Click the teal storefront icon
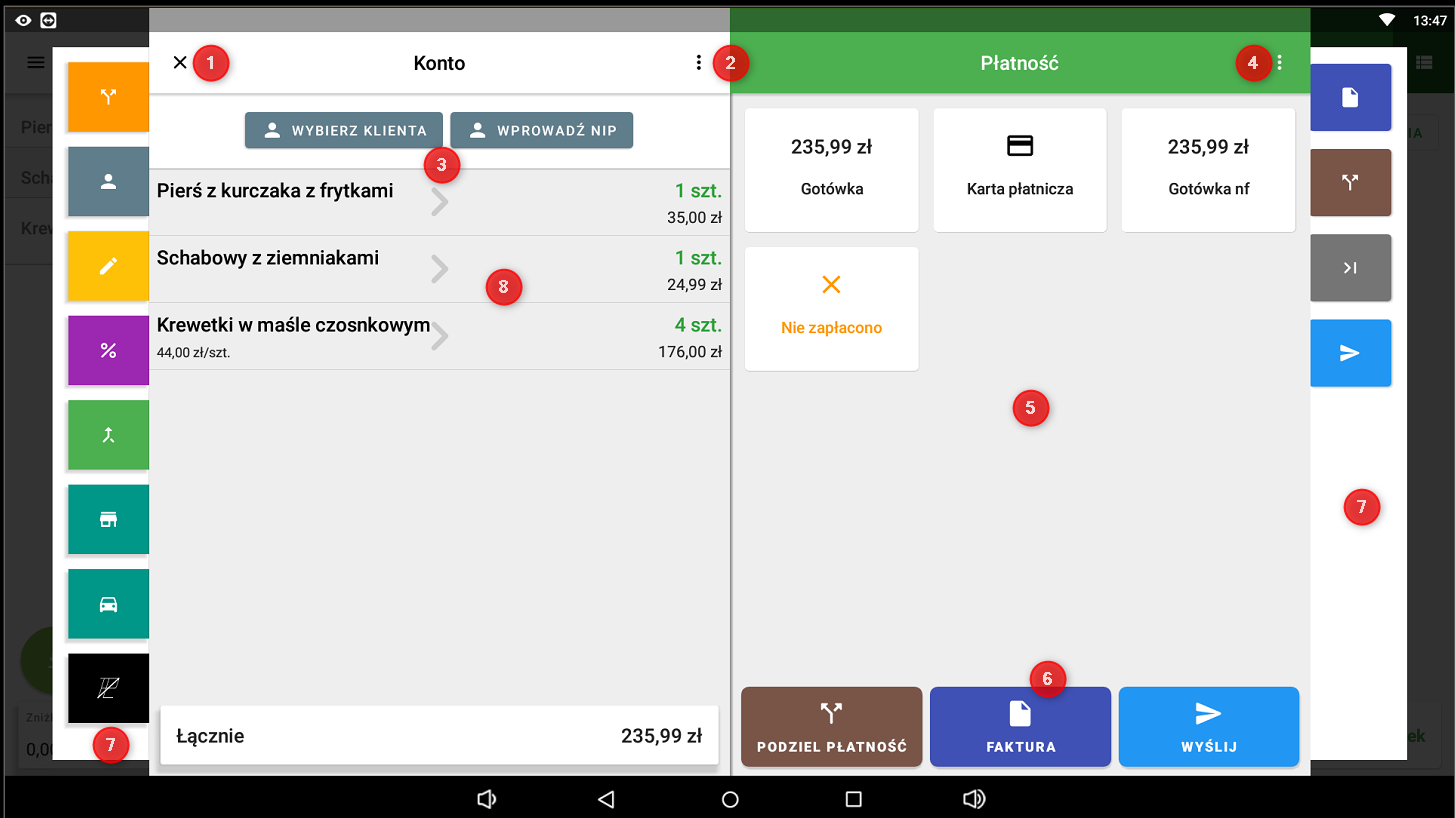Image resolution: width=1455 pixels, height=818 pixels. 108,519
